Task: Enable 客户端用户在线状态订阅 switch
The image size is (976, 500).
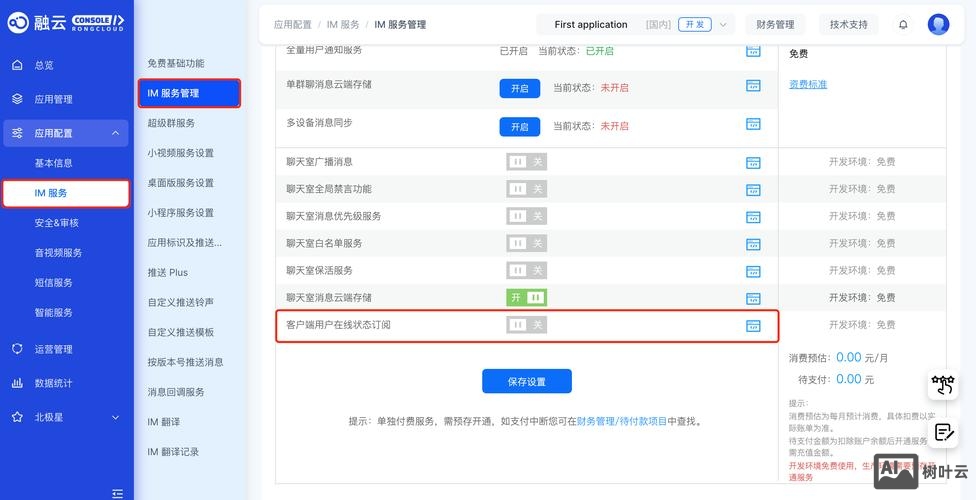Action: tap(527, 324)
